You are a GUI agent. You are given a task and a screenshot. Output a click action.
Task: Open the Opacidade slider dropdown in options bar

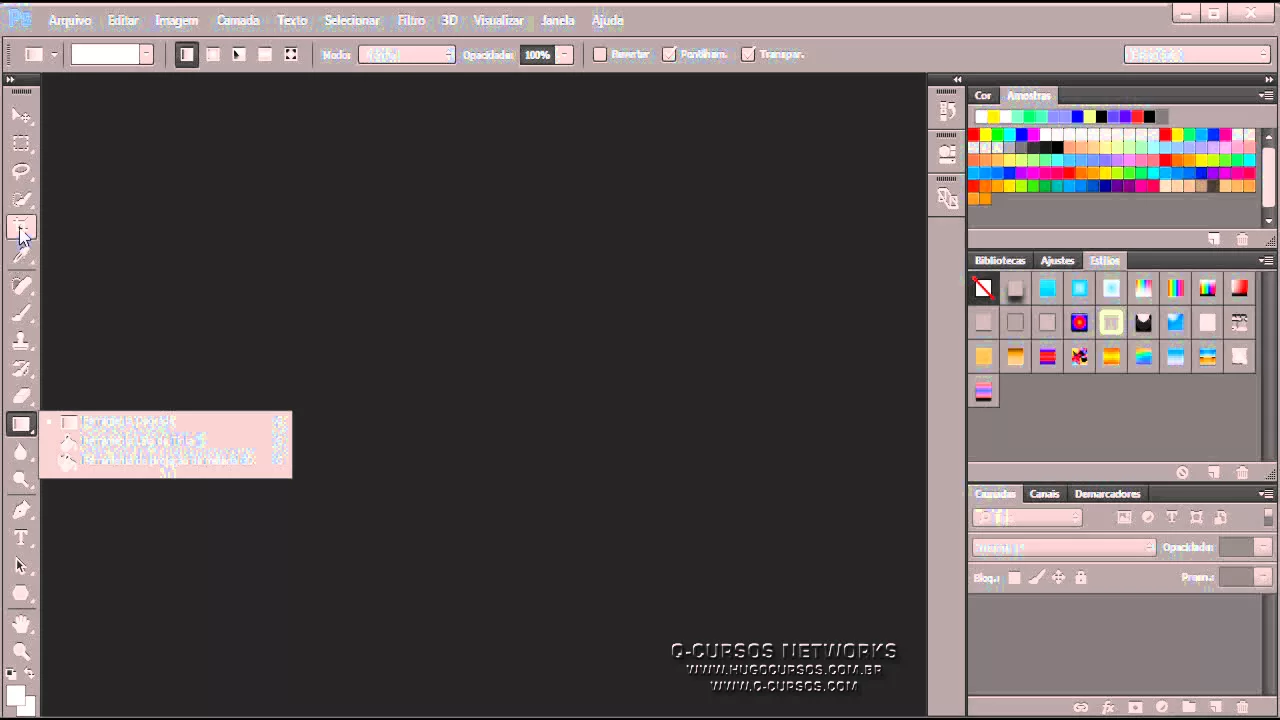[565, 54]
